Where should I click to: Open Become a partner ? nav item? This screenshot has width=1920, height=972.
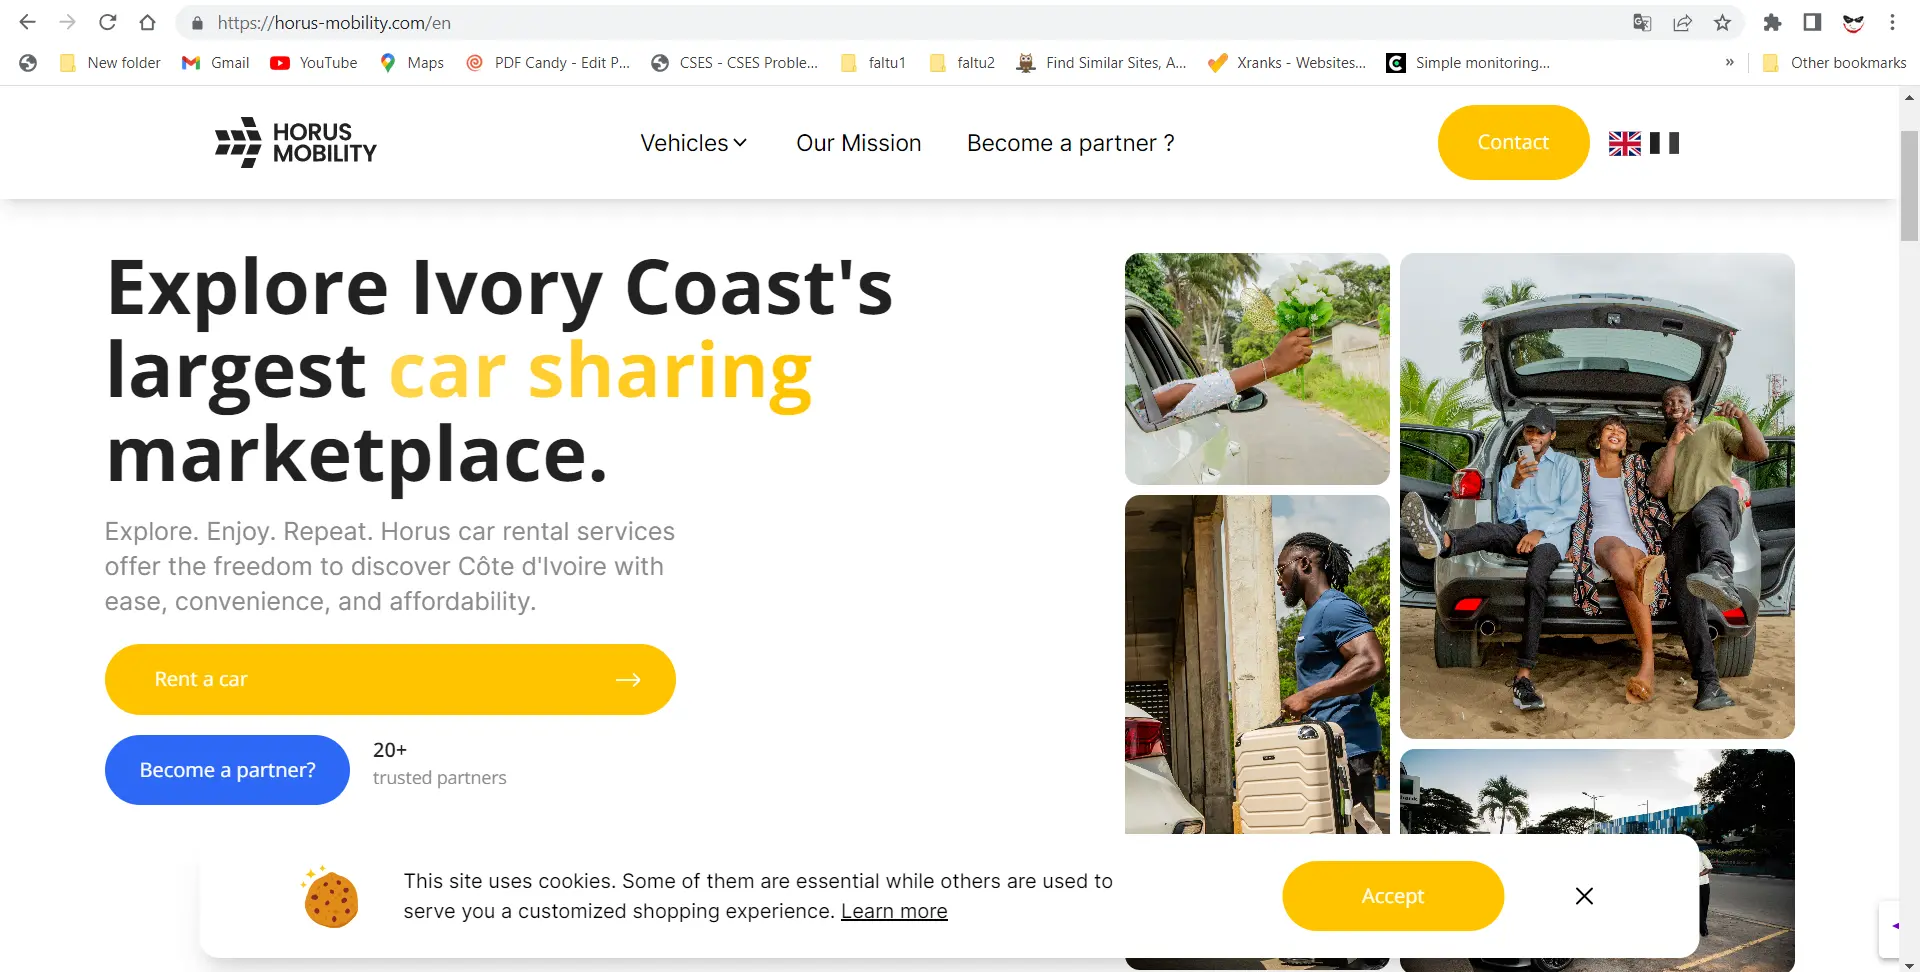[1070, 143]
